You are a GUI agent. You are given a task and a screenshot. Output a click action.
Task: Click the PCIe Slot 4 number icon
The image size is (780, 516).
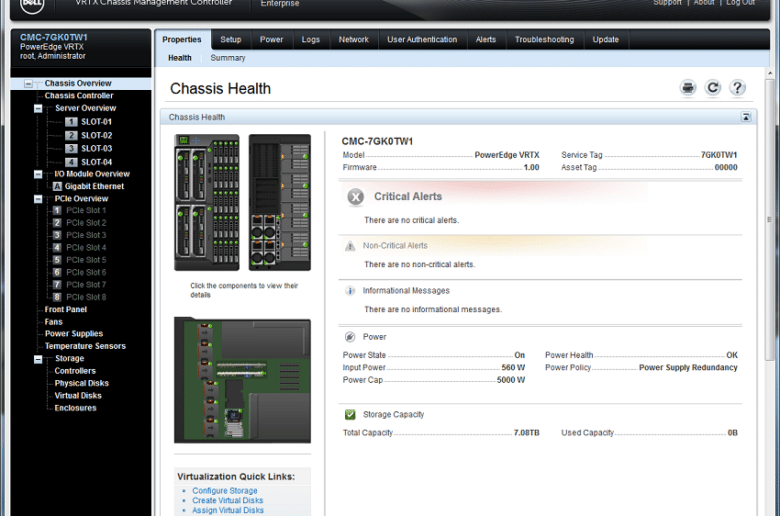coord(57,247)
